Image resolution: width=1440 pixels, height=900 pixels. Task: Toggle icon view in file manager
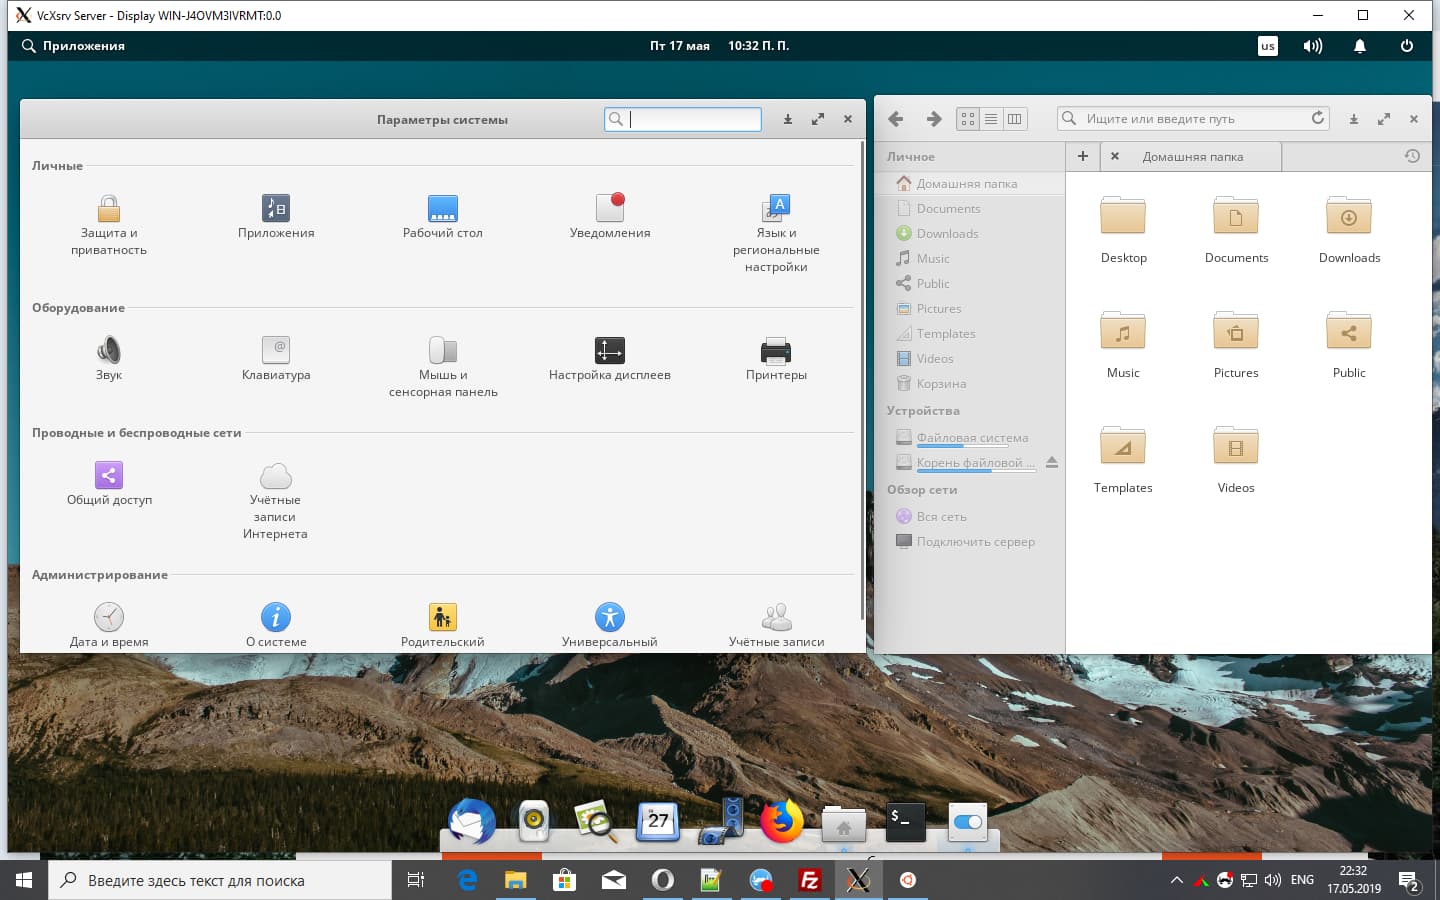pos(966,118)
